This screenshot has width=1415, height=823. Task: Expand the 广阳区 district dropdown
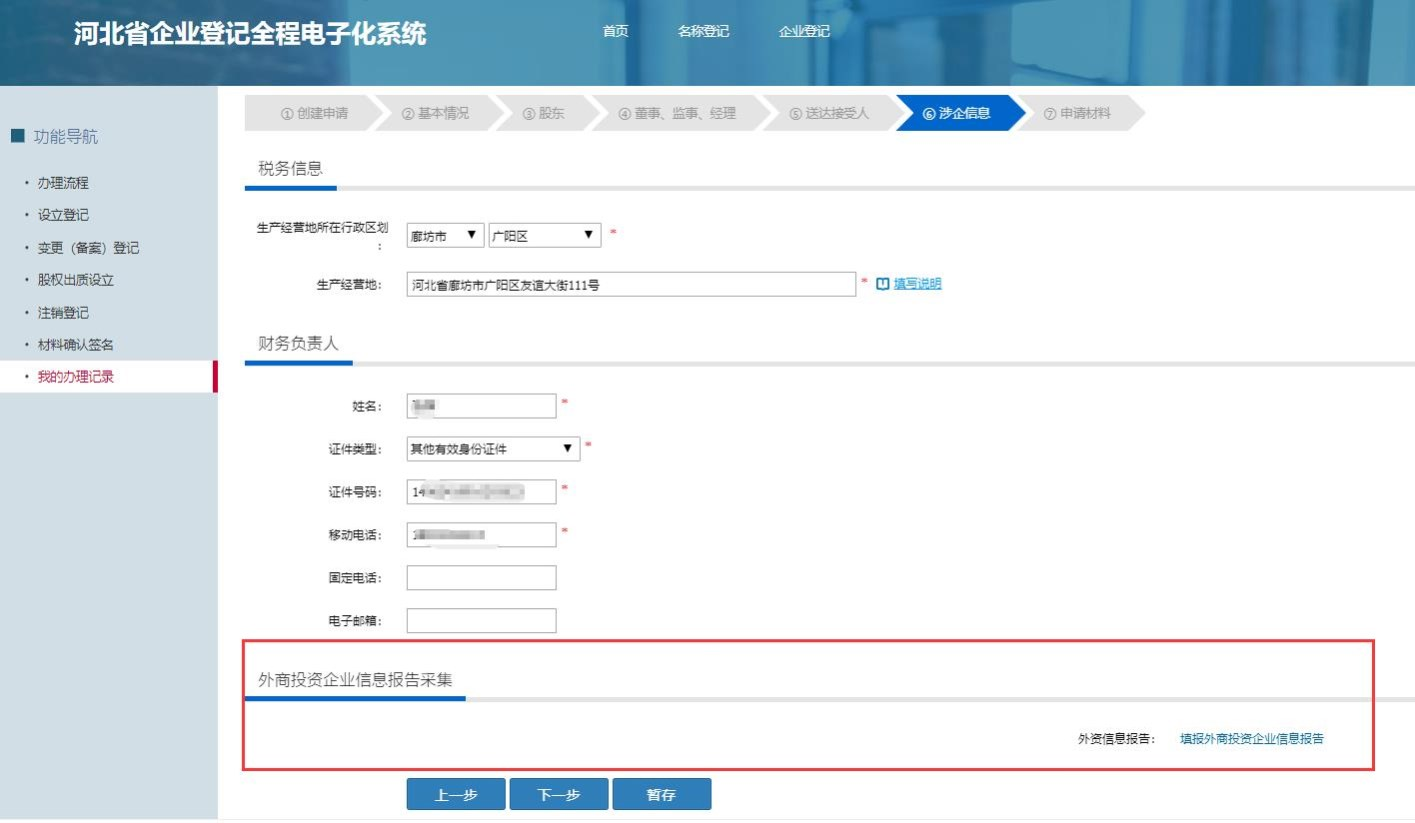545,236
